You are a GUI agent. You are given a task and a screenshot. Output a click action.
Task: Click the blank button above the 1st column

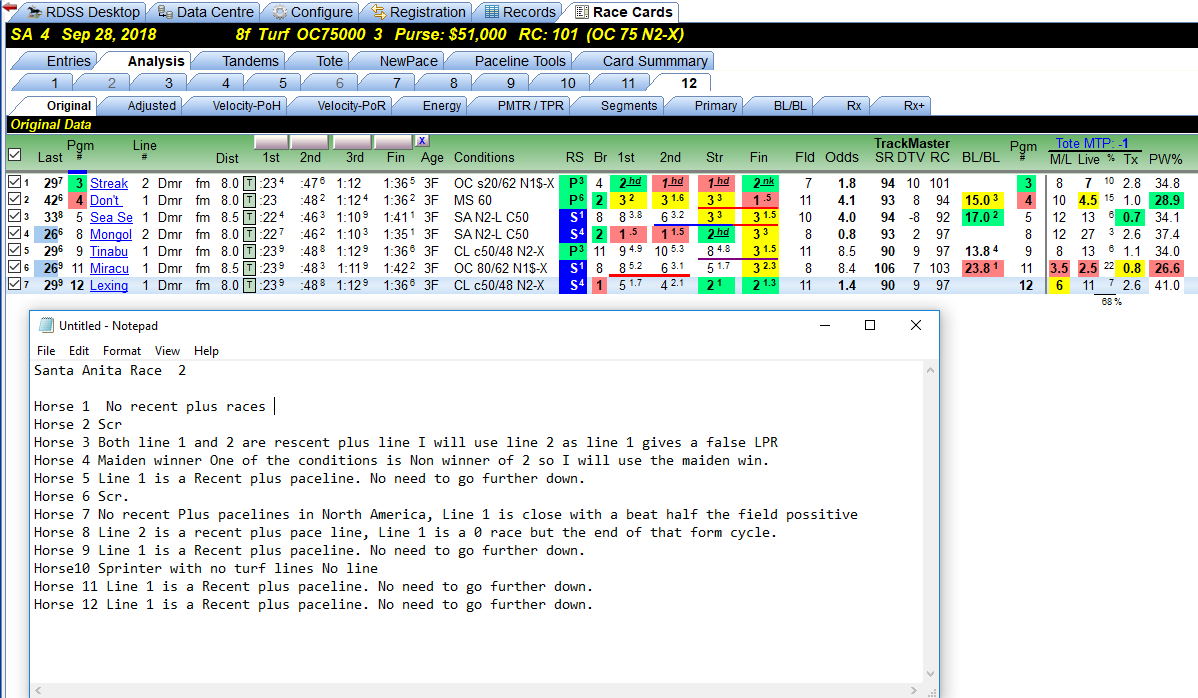(x=271, y=141)
